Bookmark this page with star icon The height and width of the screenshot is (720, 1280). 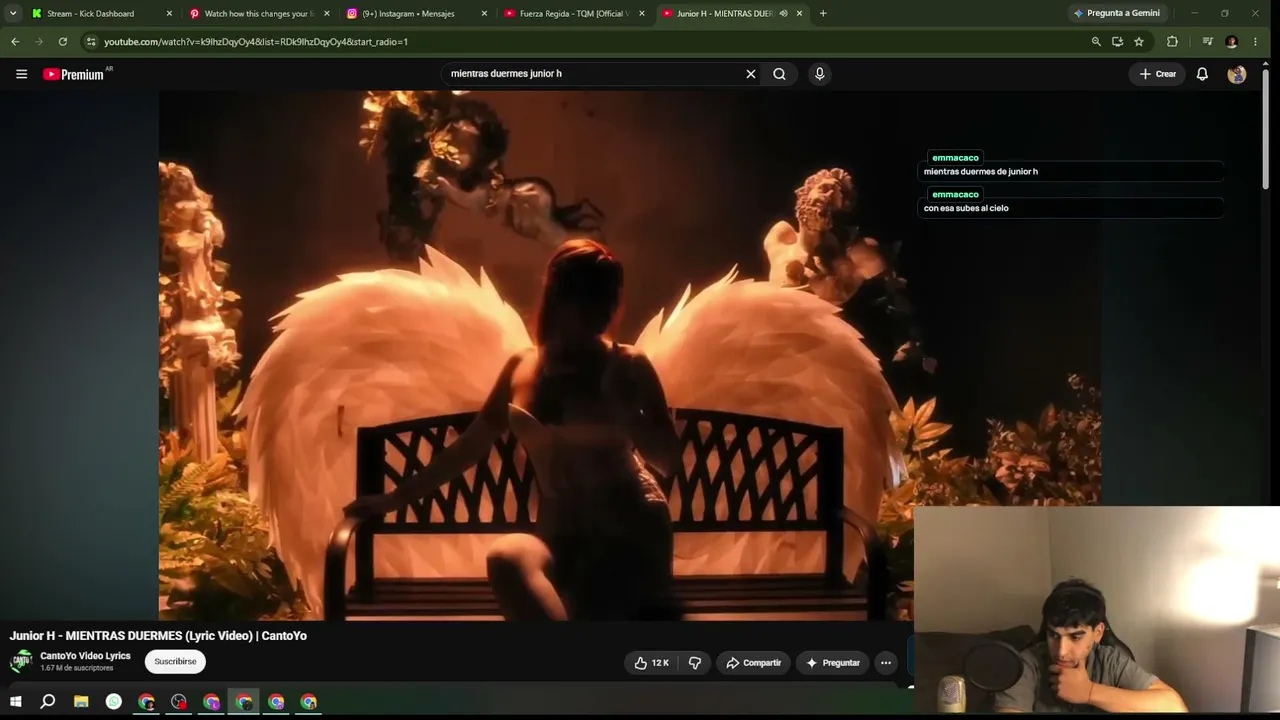pos(1139,42)
